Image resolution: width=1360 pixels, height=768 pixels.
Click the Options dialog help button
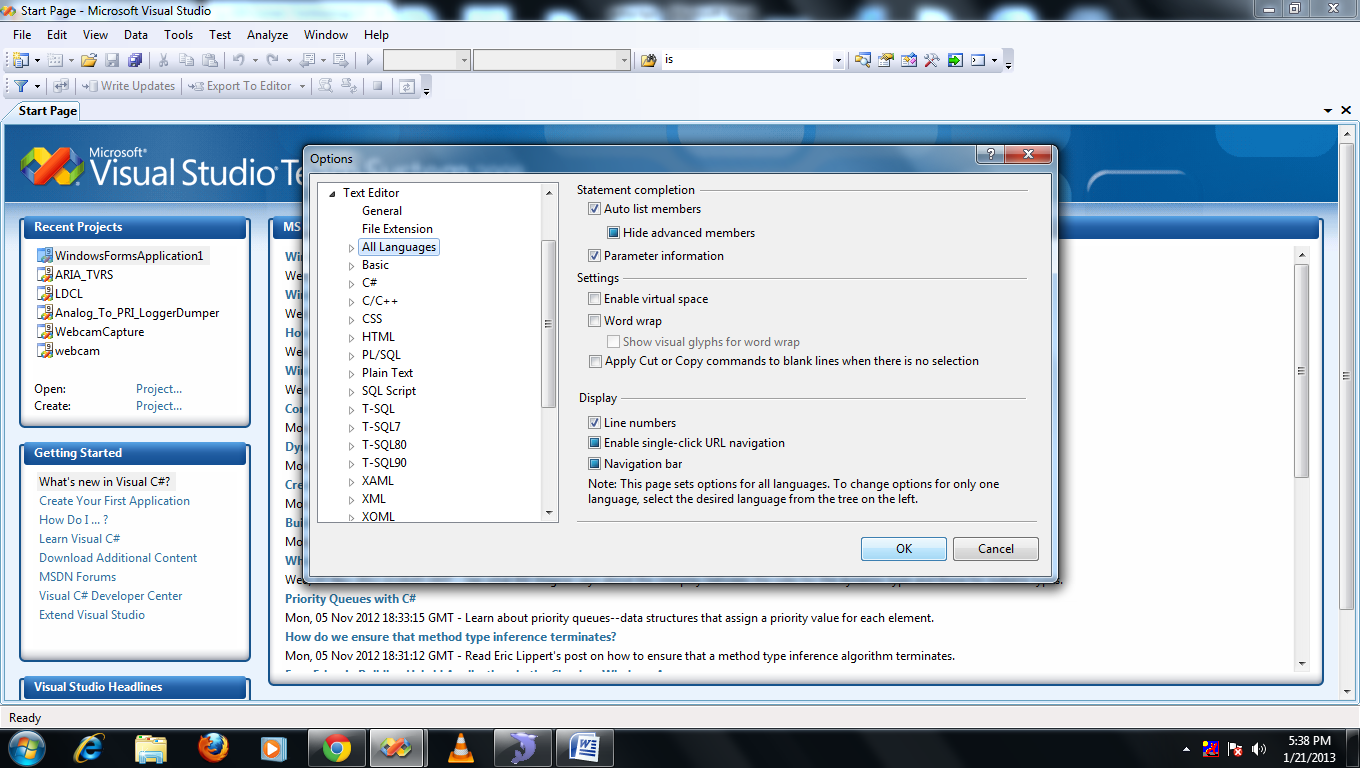tap(990, 154)
